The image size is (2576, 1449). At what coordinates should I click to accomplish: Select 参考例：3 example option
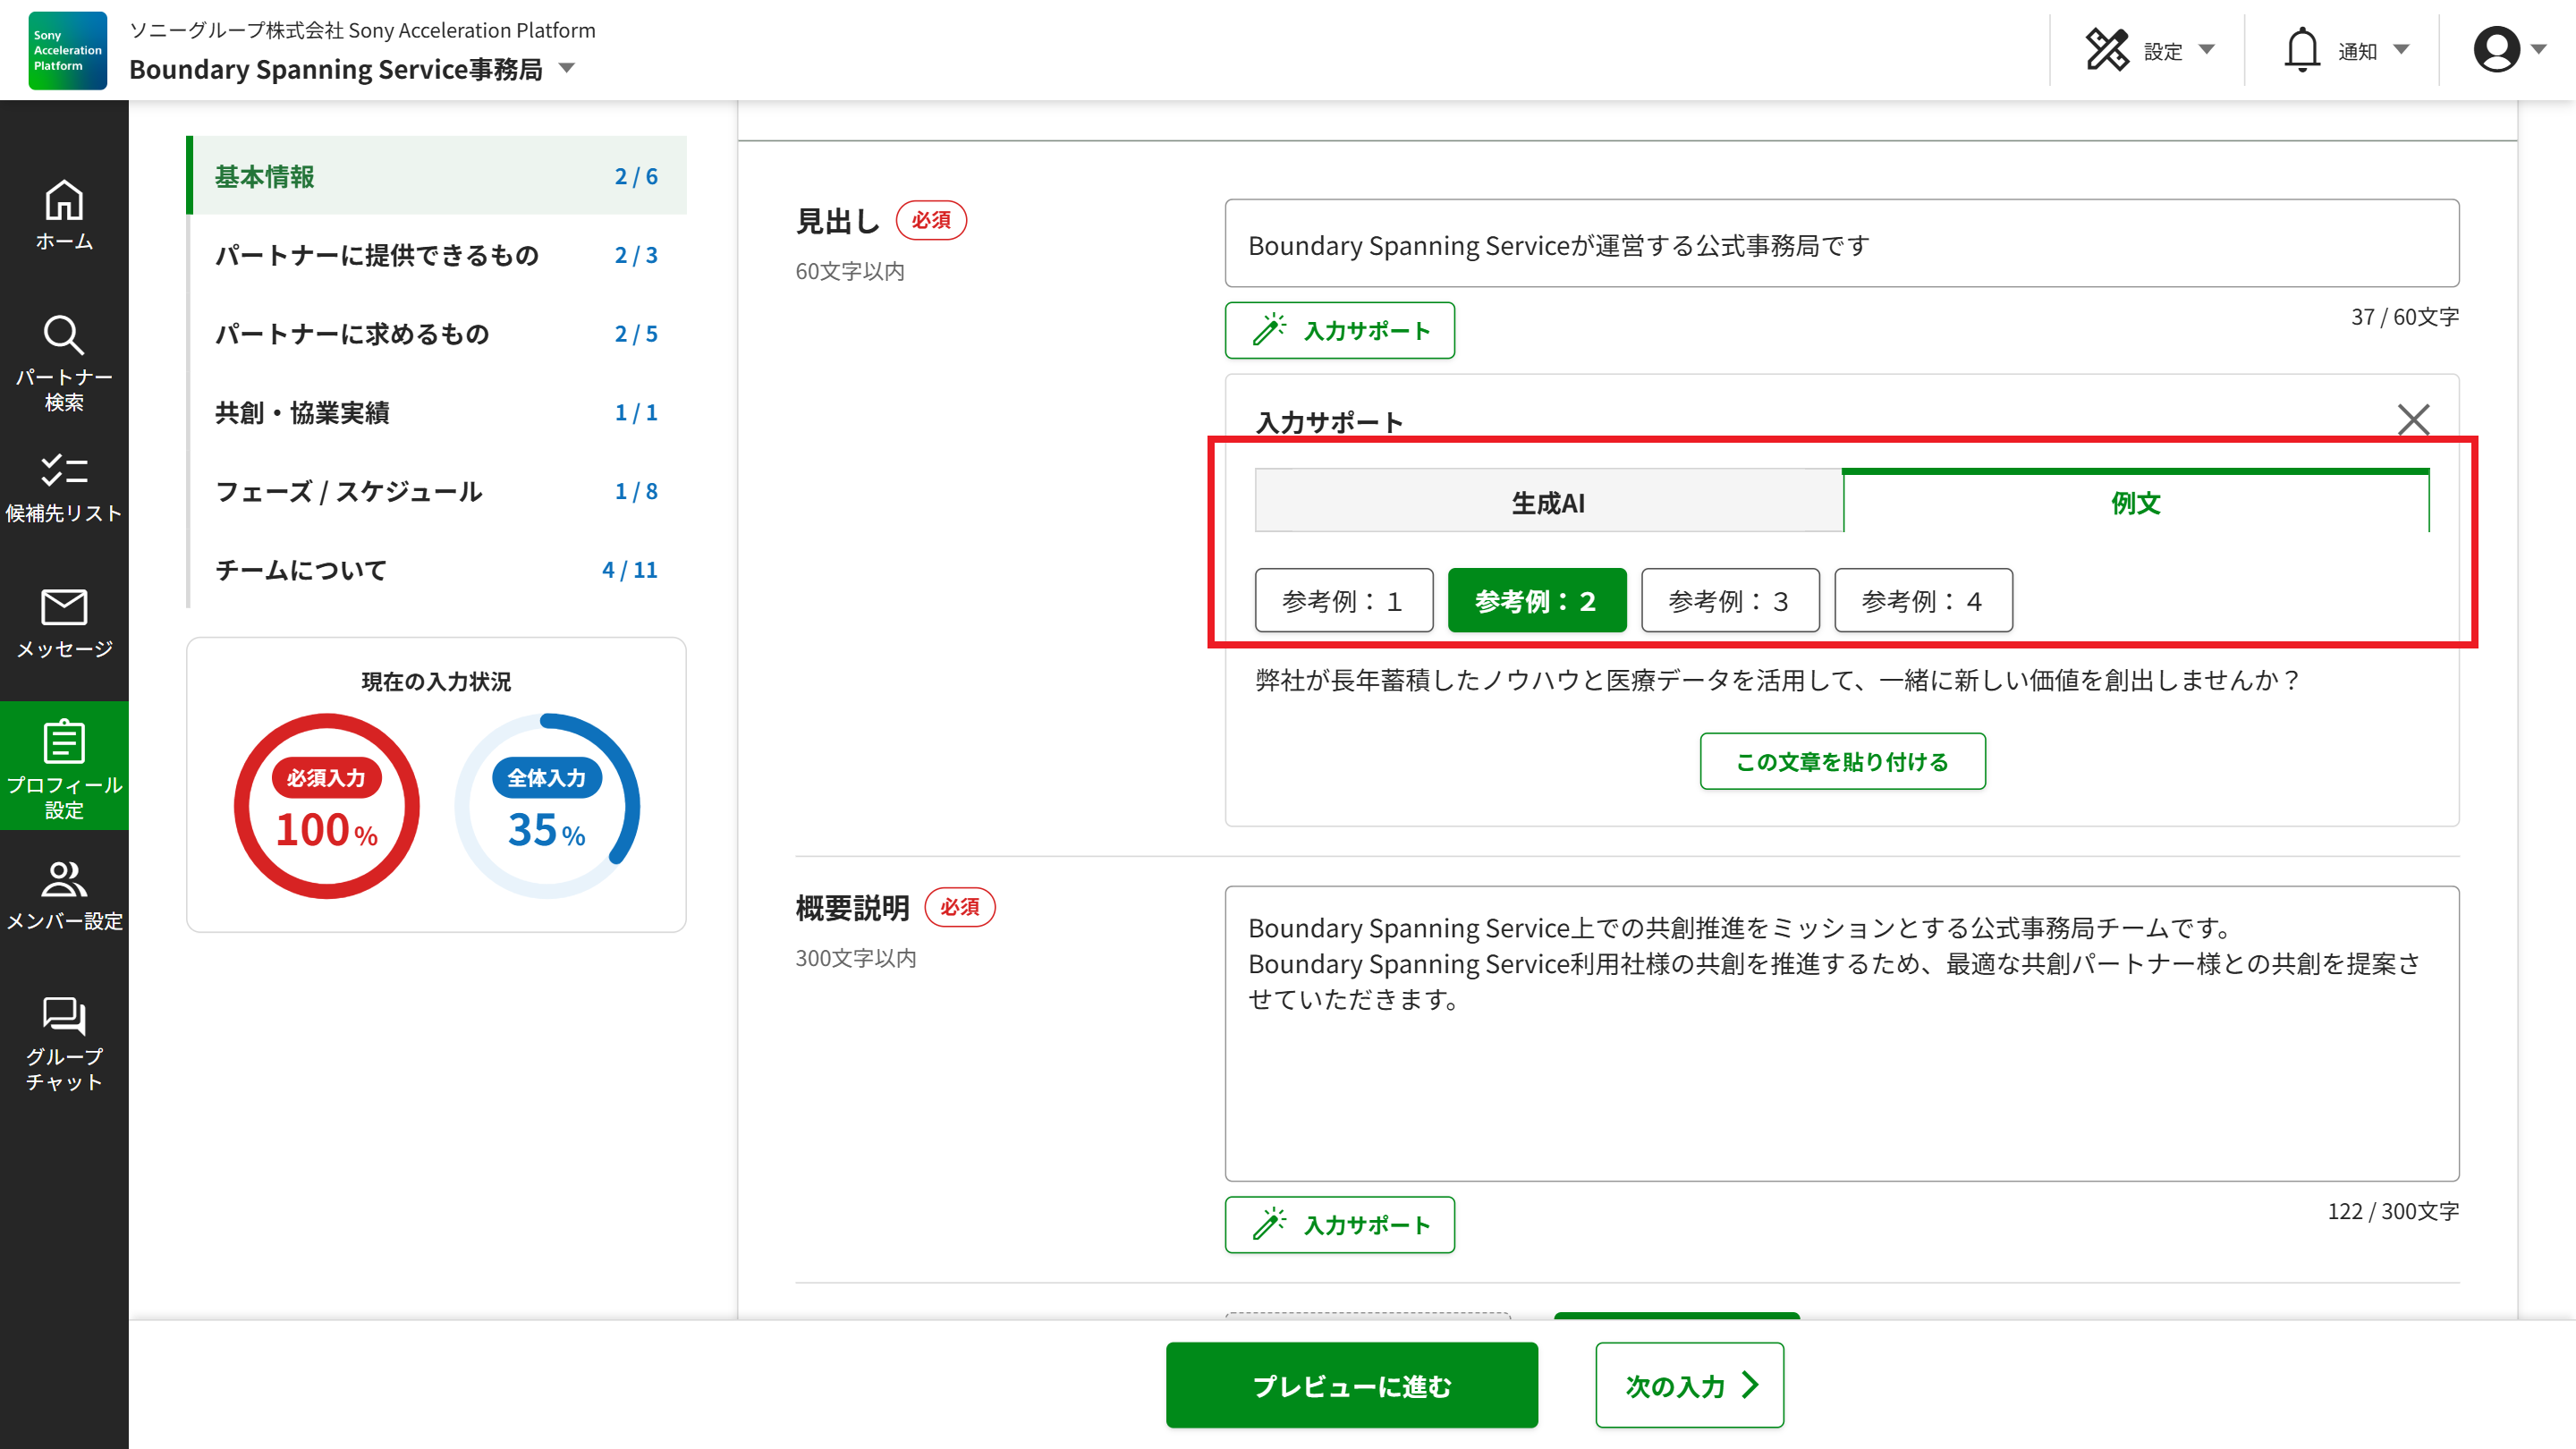(x=1729, y=601)
